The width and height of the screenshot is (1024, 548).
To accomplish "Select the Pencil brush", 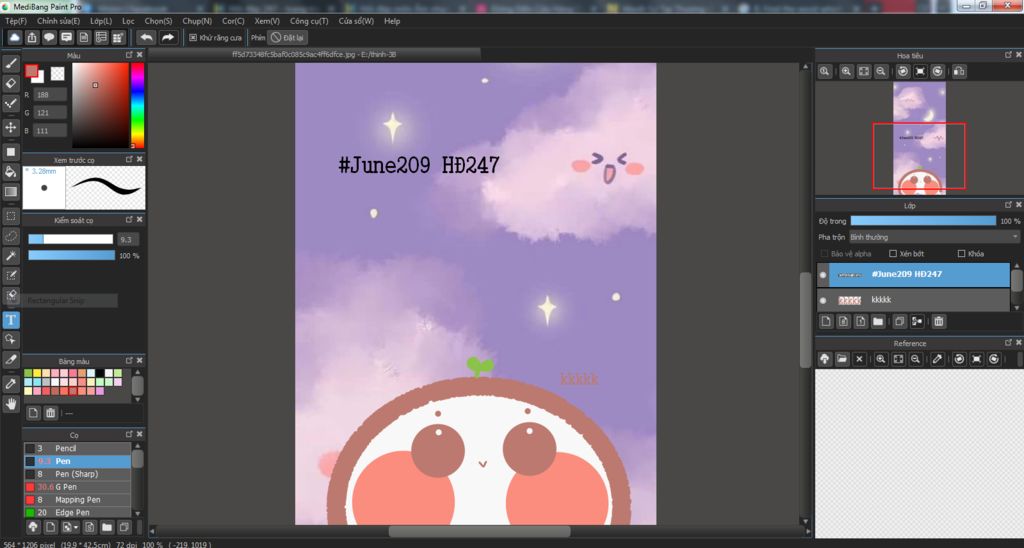I will 78,448.
